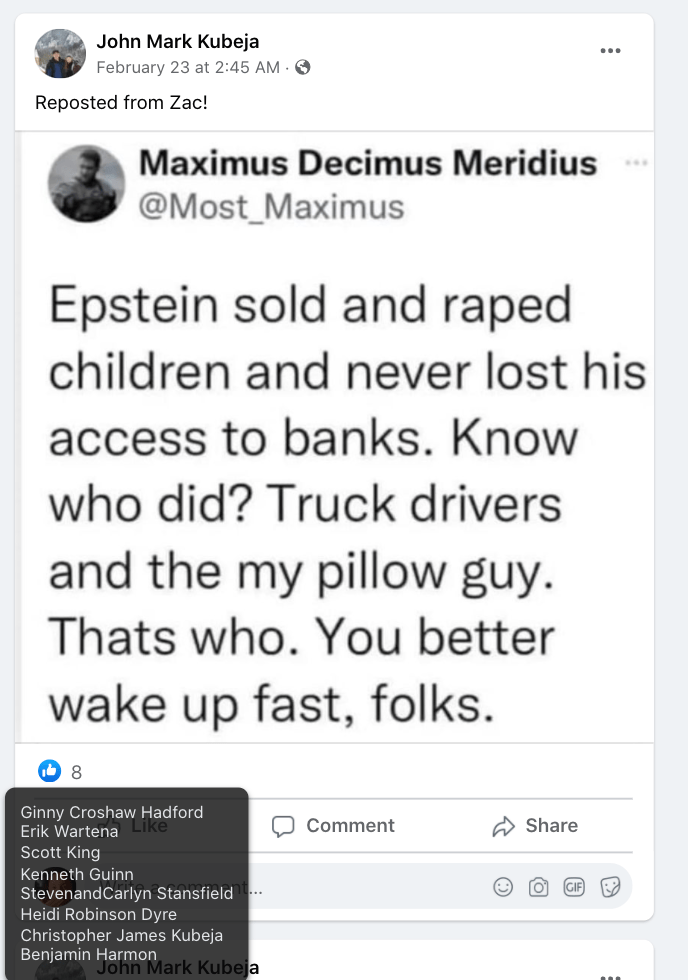Click the Share button

click(x=535, y=826)
